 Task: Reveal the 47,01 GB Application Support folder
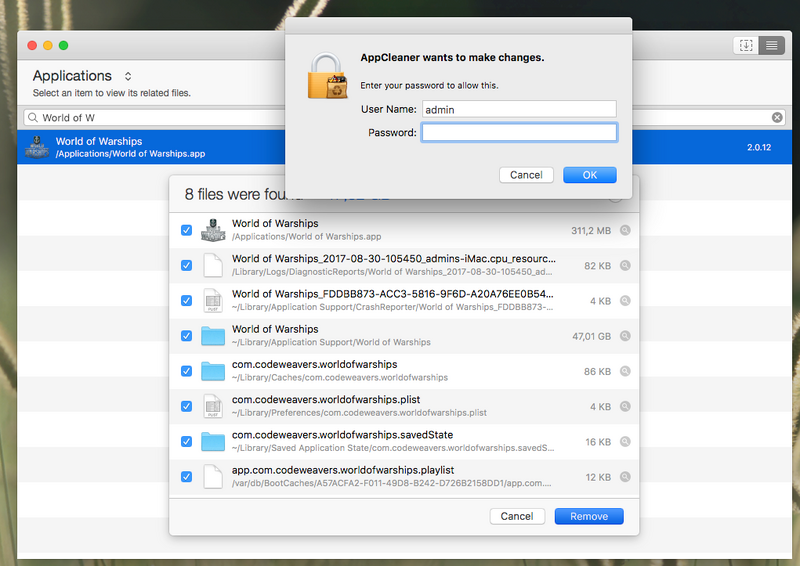pyautogui.click(x=625, y=336)
